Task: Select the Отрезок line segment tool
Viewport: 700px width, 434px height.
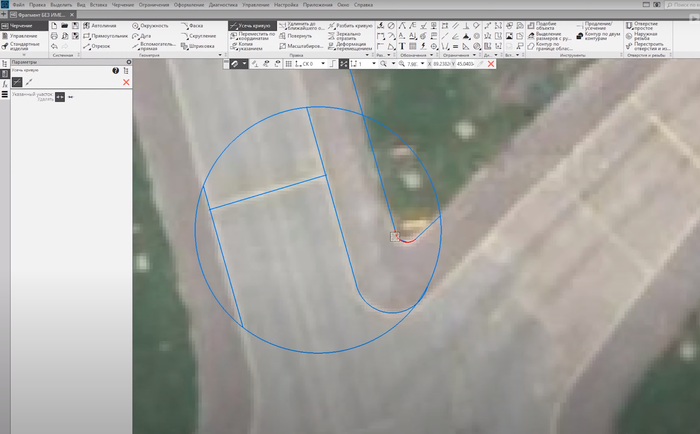Action: click(x=98, y=46)
